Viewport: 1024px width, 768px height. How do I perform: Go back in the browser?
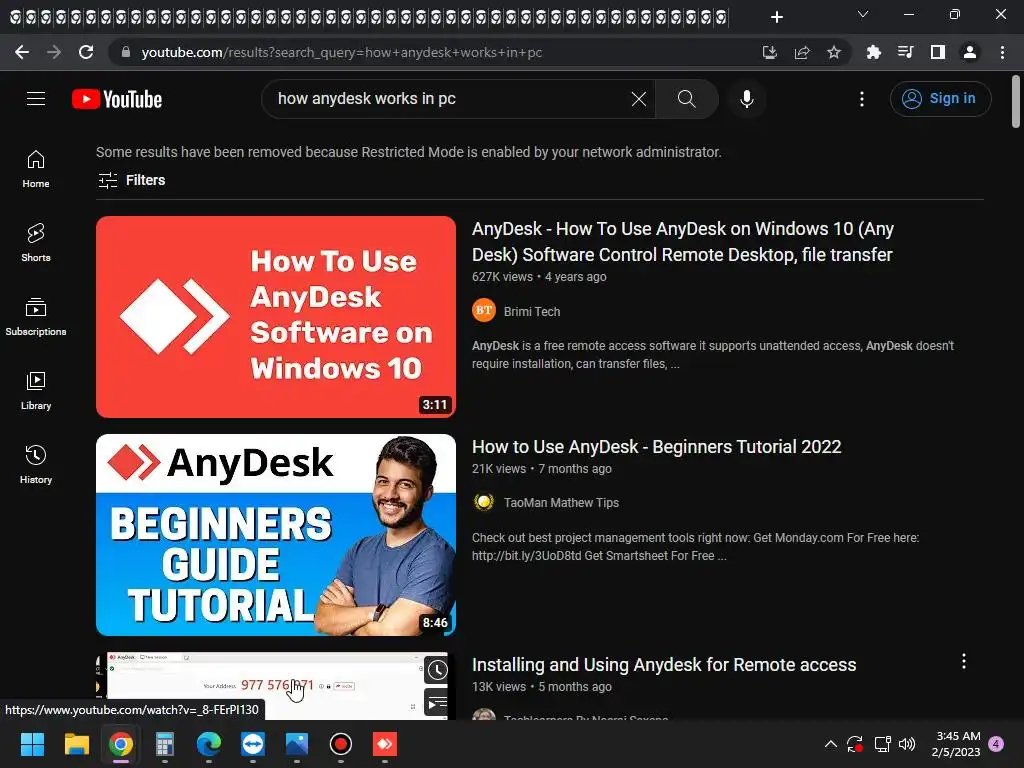22,52
